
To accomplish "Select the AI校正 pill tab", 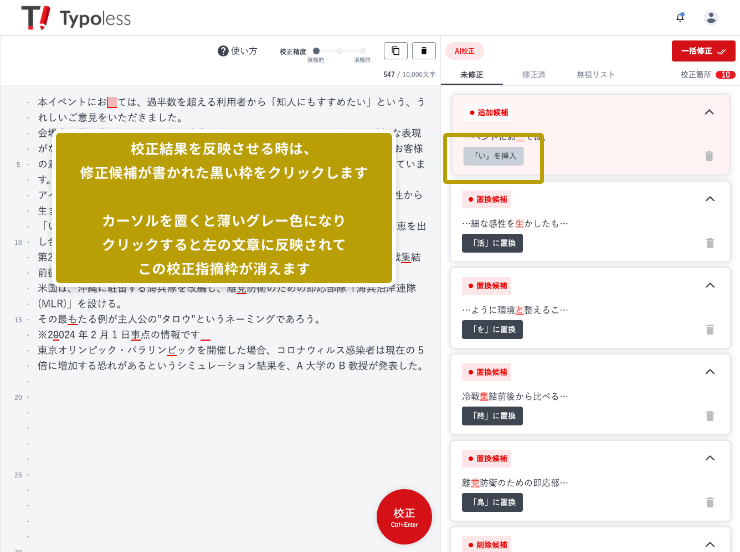I will coord(464,51).
